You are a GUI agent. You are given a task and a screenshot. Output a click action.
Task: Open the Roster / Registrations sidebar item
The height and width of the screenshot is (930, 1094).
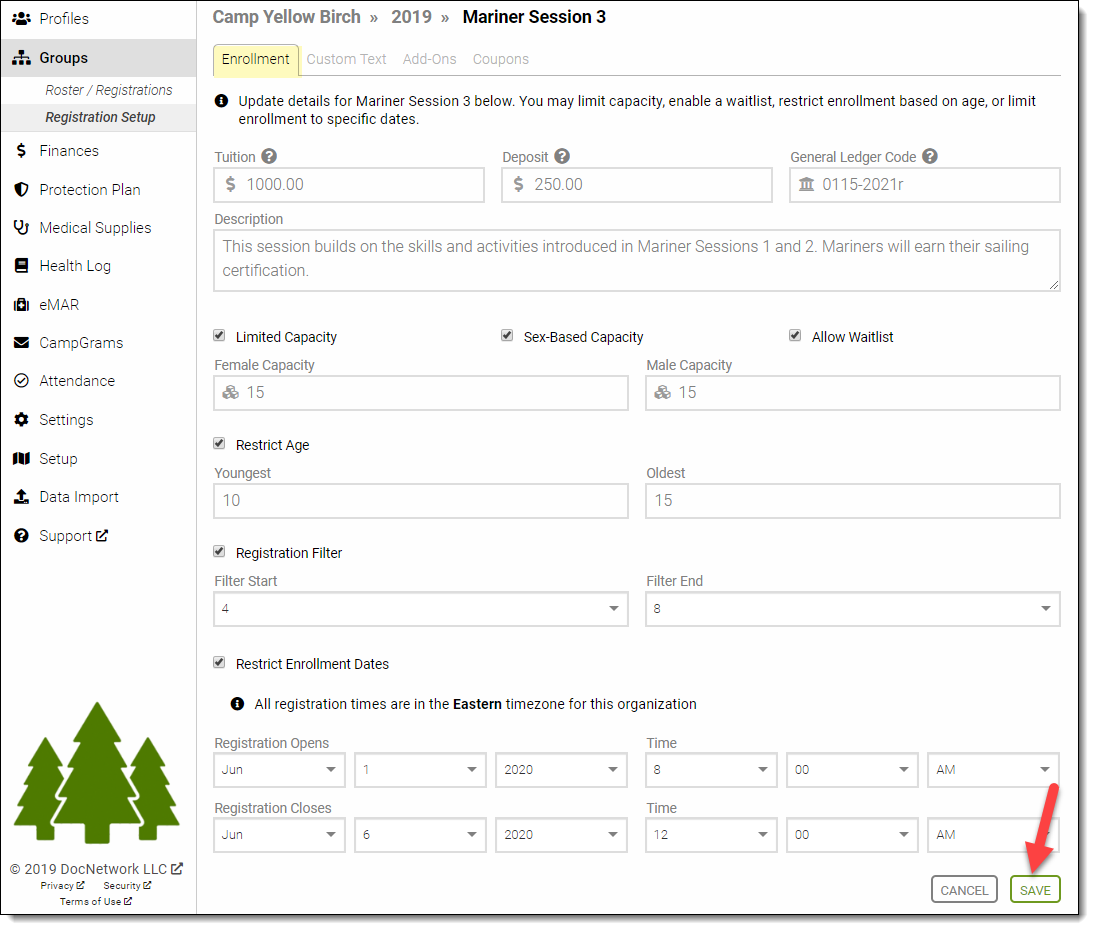(x=108, y=90)
